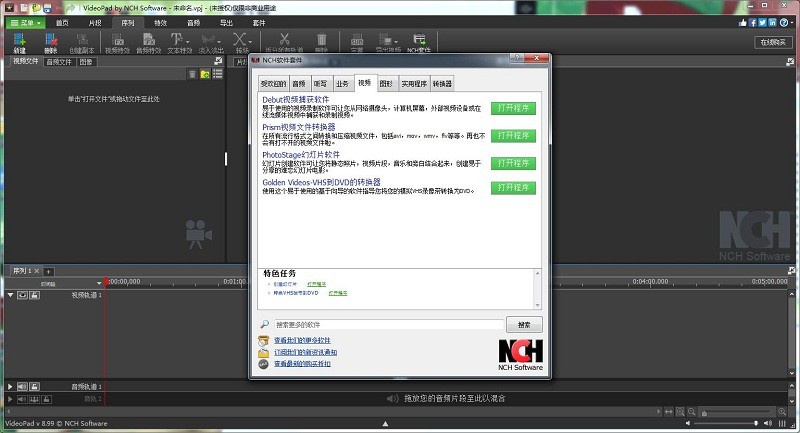Mute the 音轨 2 speaker toggle
This screenshot has height=433, width=800.
tap(22, 399)
